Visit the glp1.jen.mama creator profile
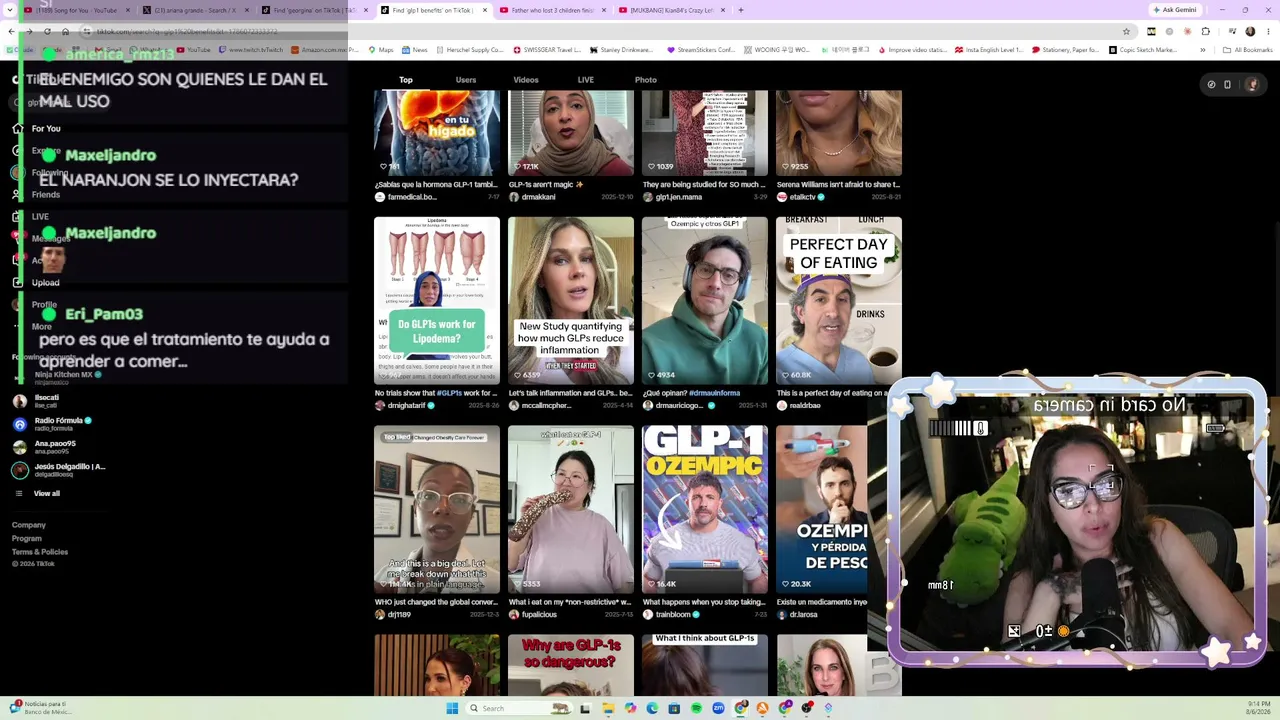1280x720 pixels. 679,197
